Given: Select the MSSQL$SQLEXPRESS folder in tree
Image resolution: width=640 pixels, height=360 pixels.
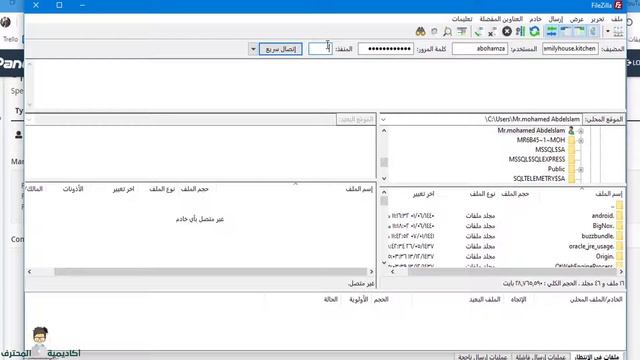Looking at the screenshot, I should (x=537, y=159).
